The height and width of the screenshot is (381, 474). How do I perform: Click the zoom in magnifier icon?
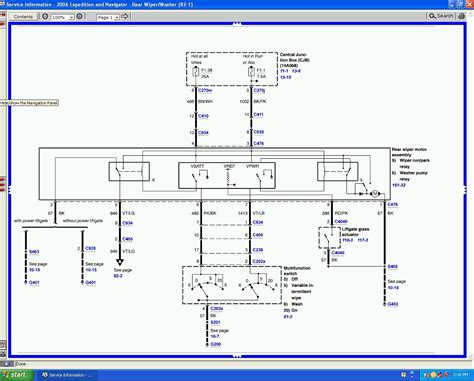[x=79, y=16]
